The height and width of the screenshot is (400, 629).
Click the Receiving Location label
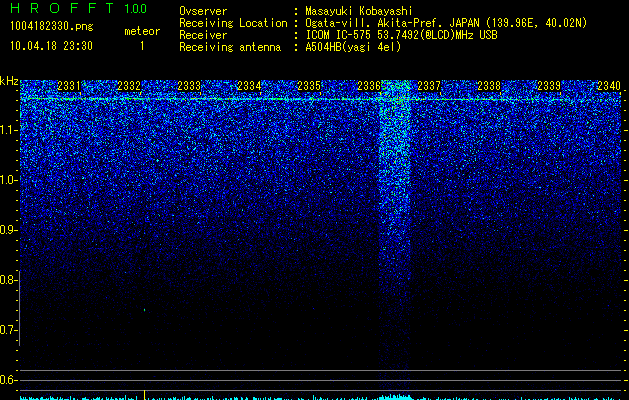(233, 23)
